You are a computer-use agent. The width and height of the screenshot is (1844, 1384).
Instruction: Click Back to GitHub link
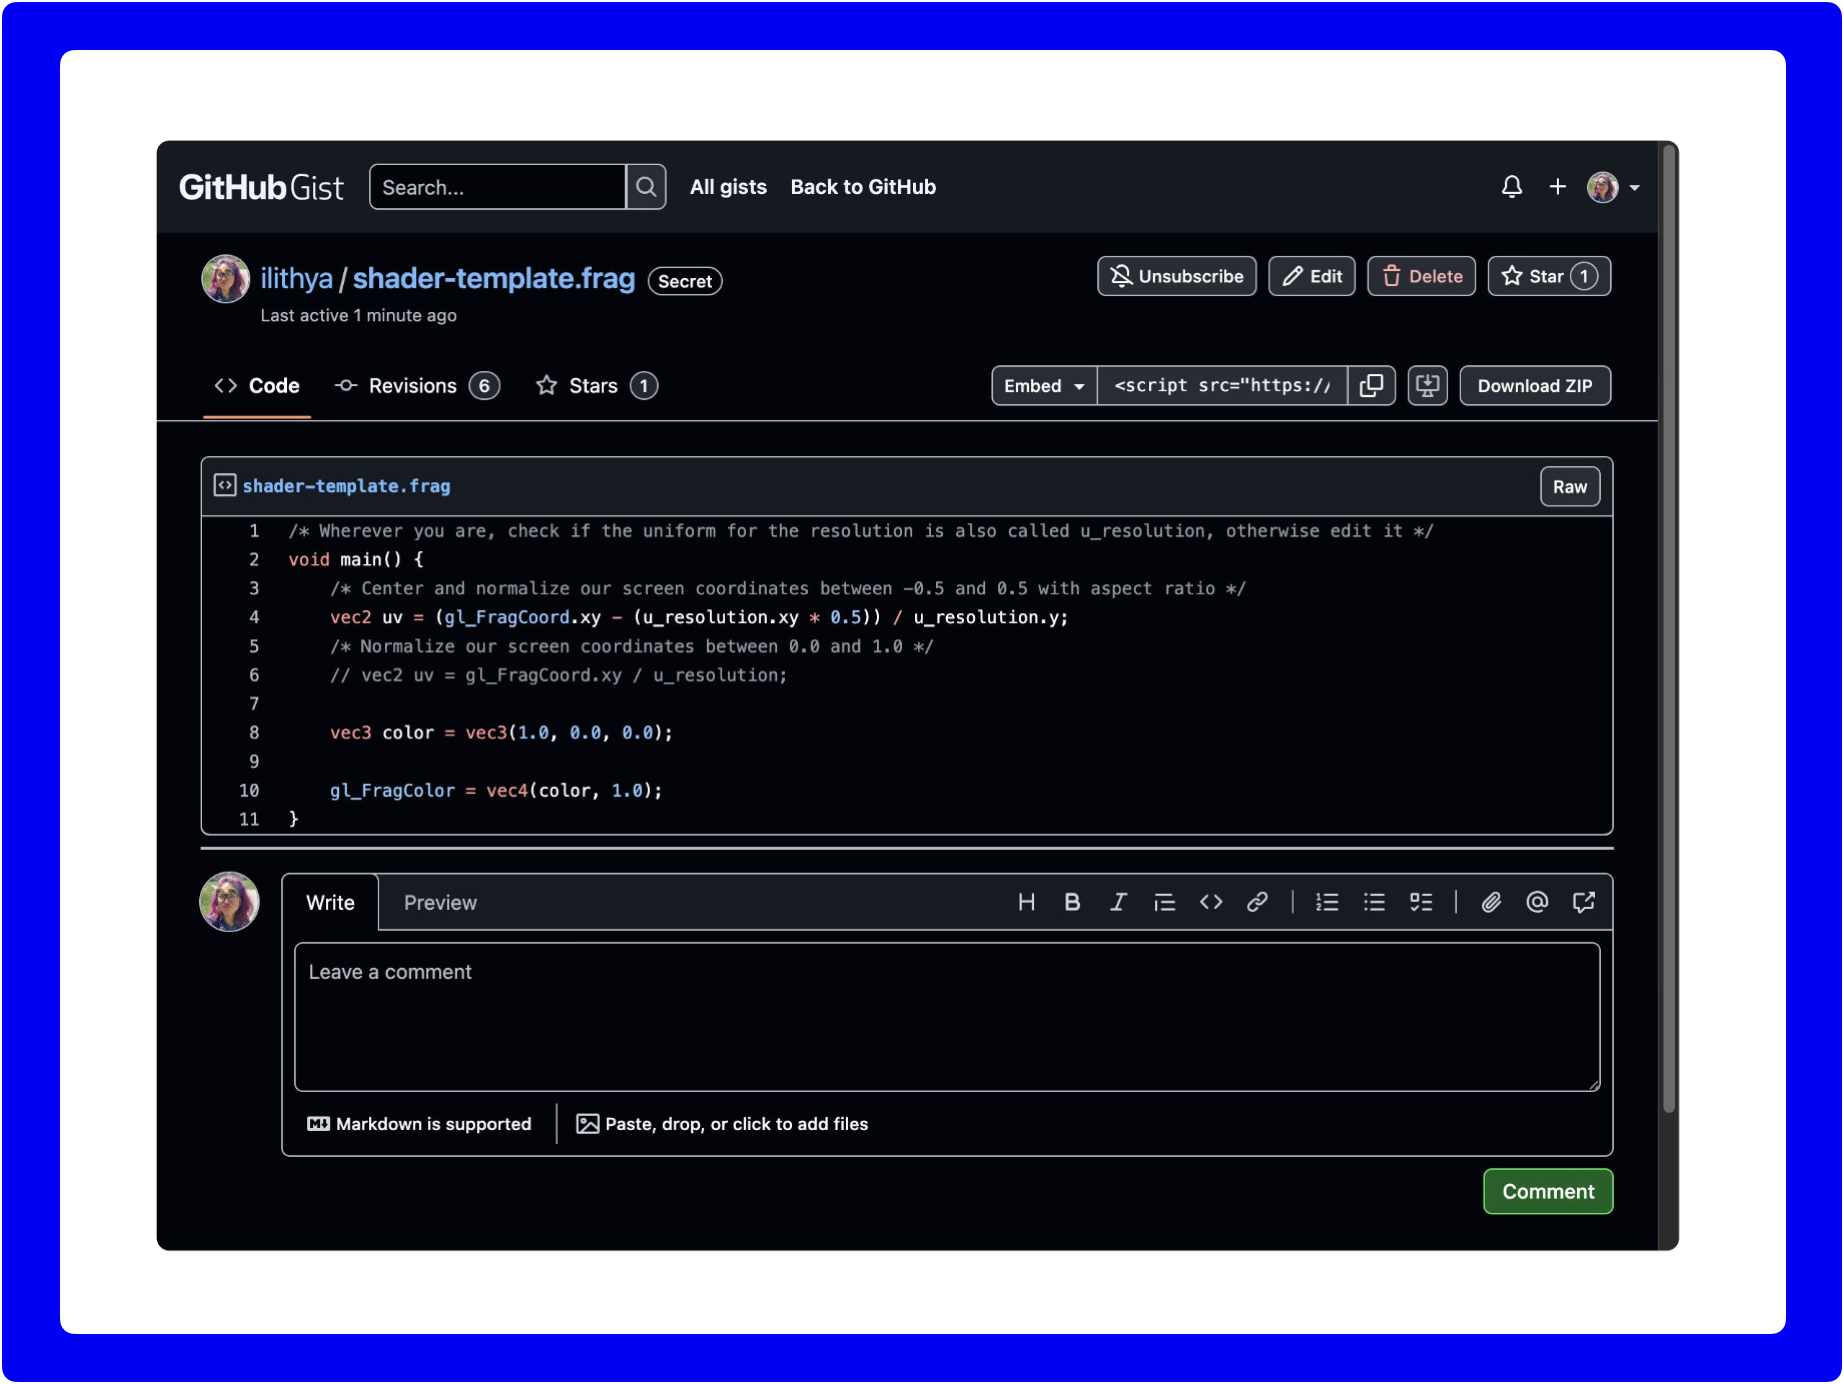863,187
